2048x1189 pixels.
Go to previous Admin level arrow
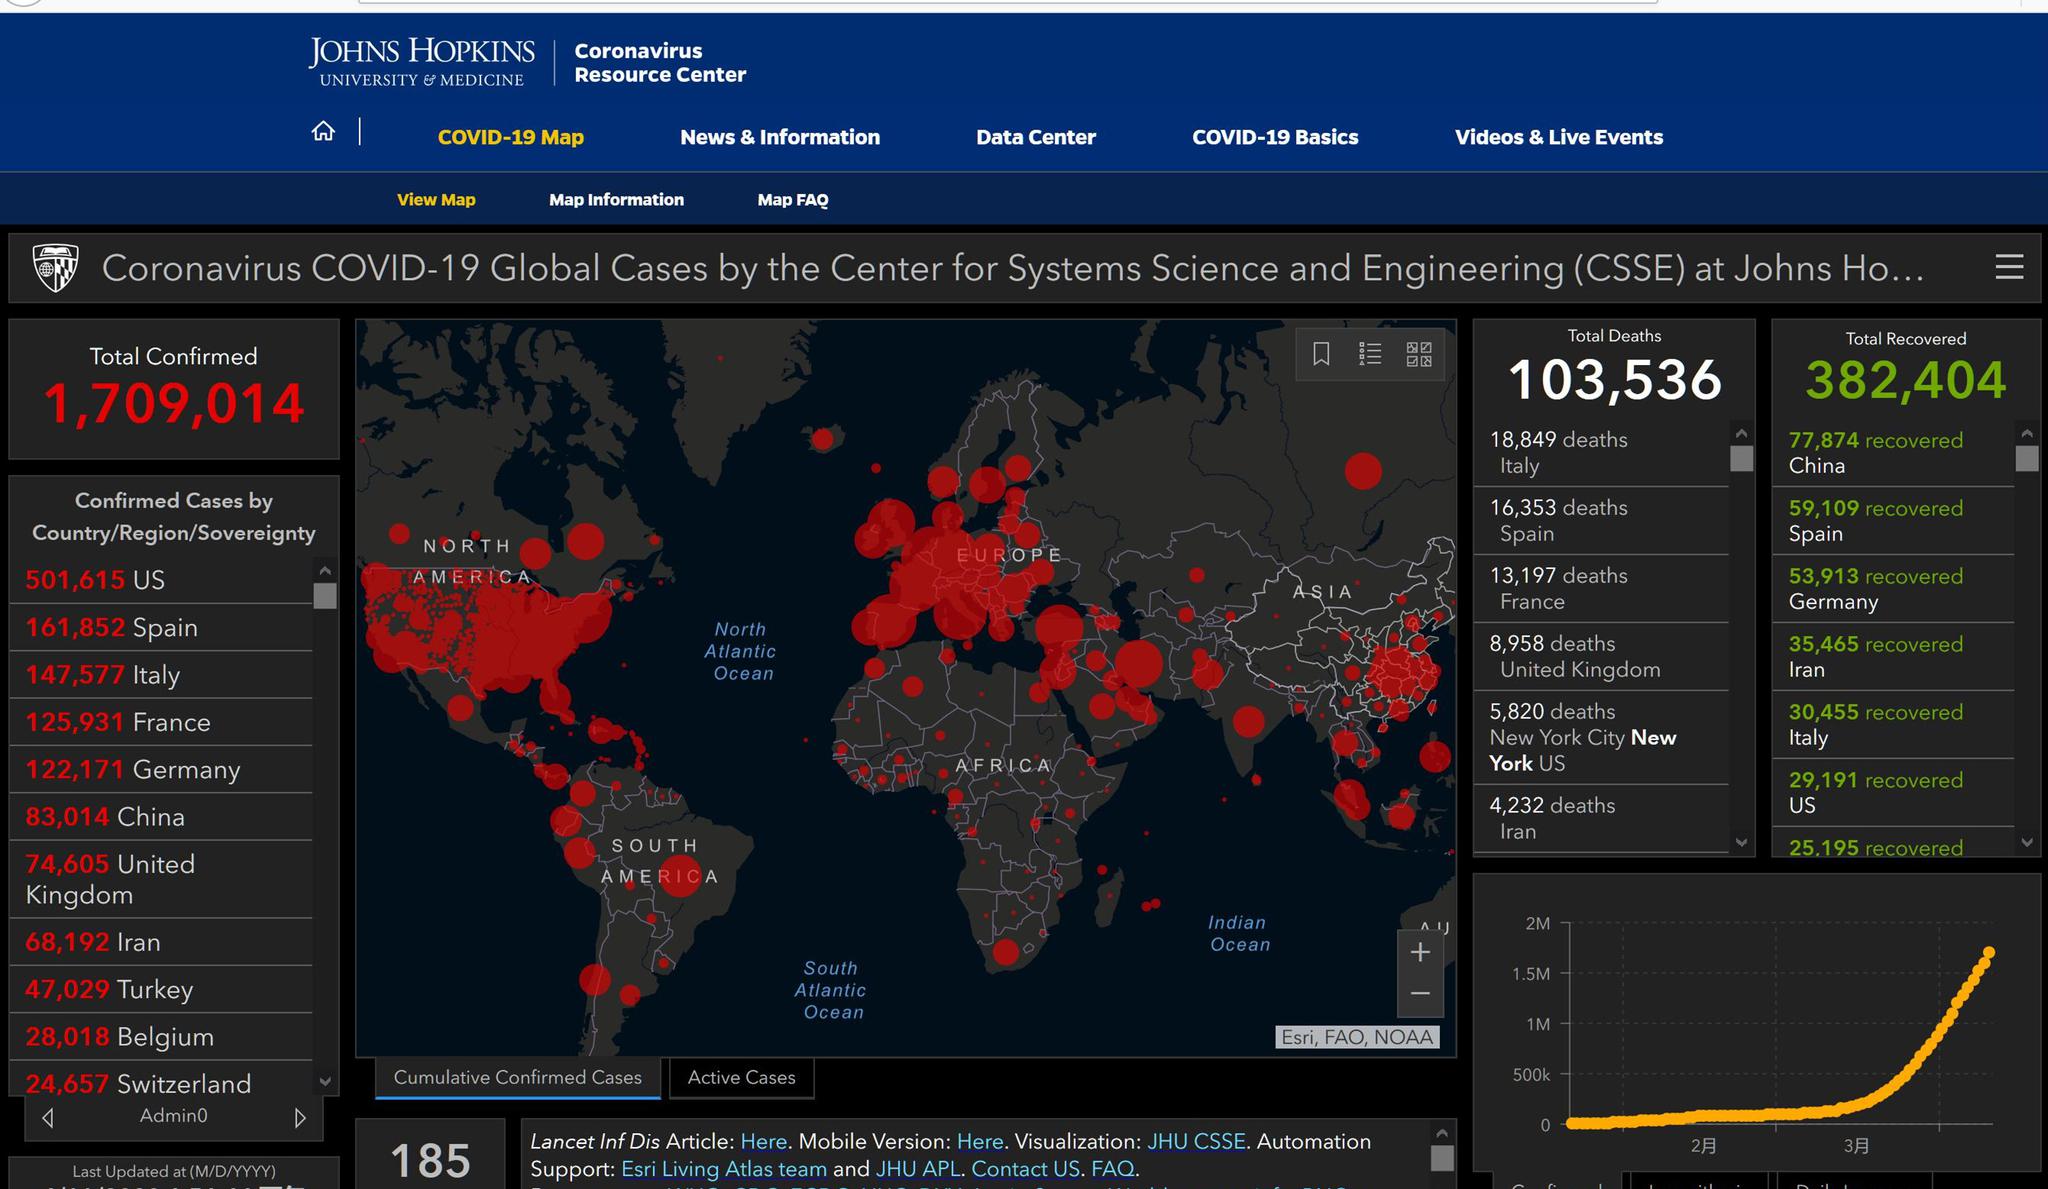[48, 1117]
